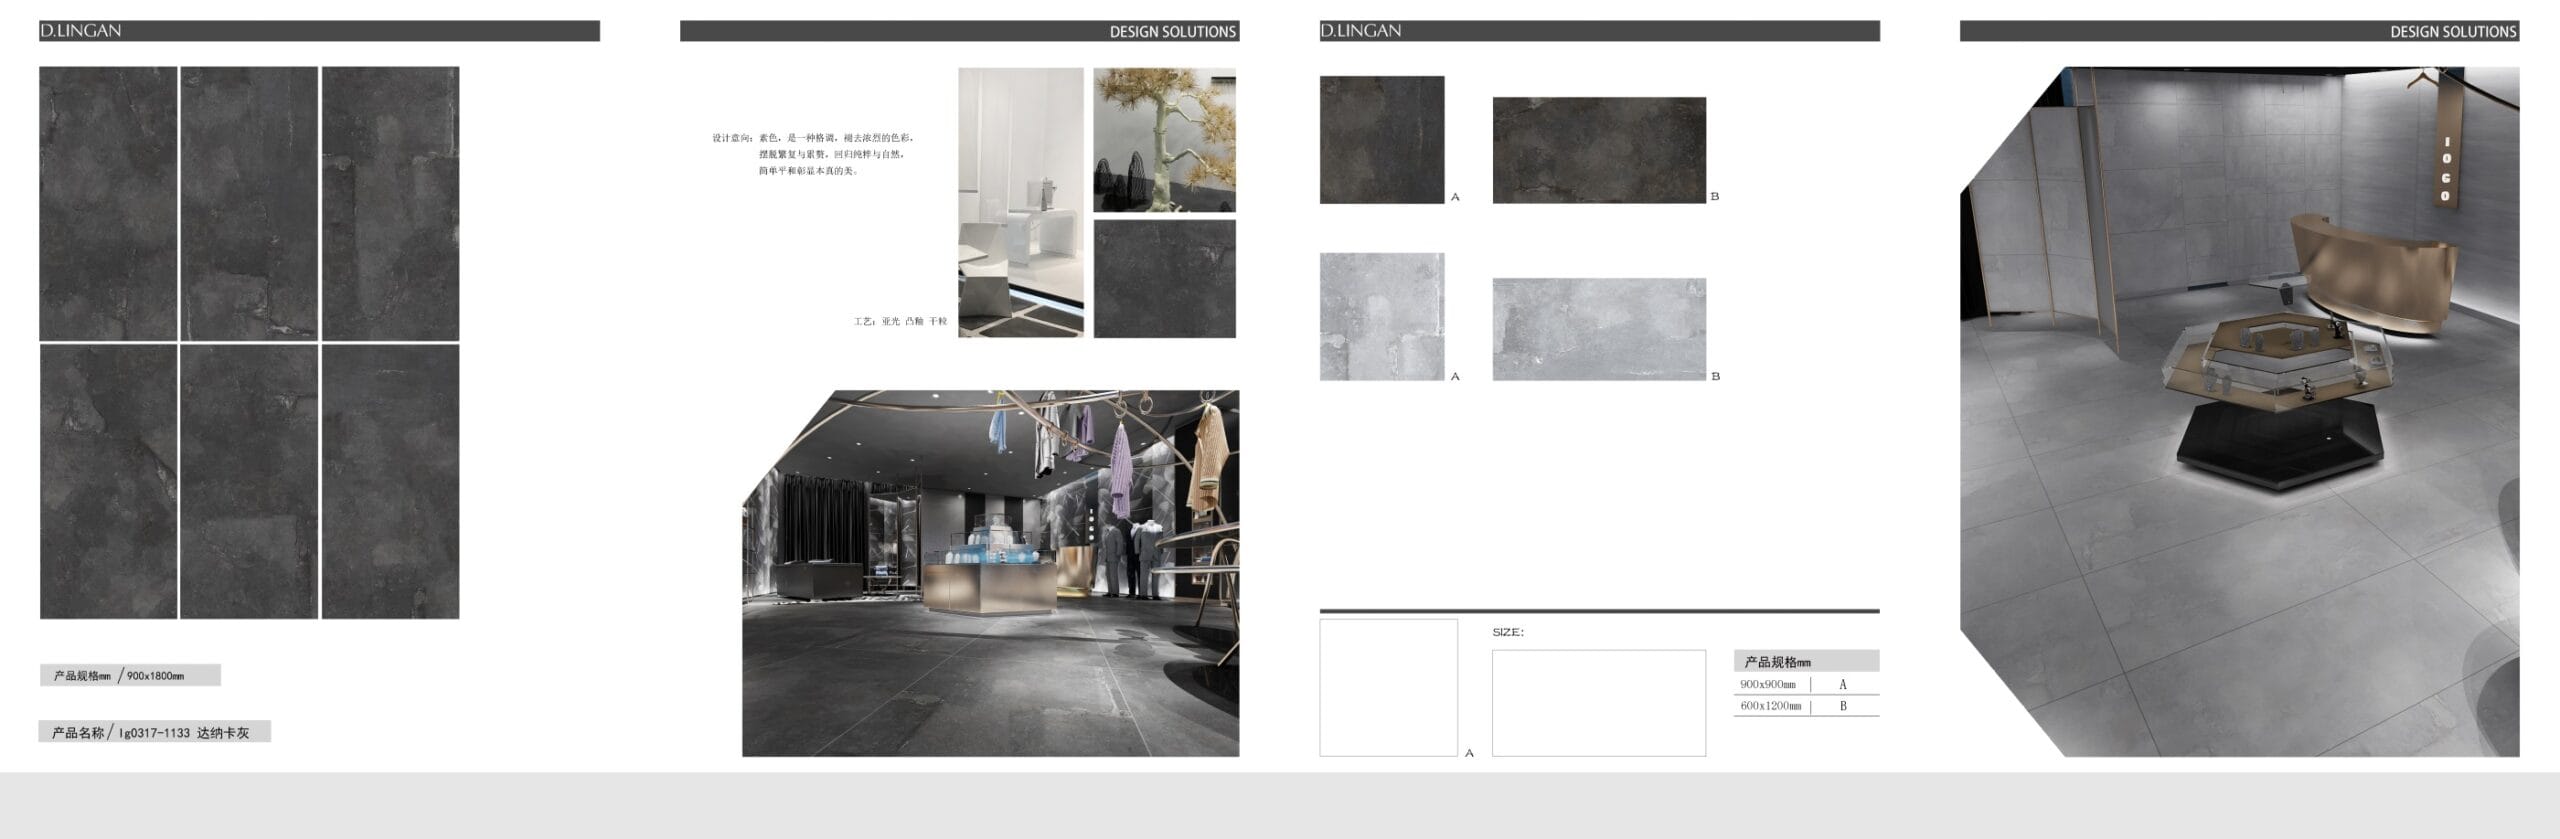This screenshot has height=839, width=2560.
Task: Click the 产品规格mm table header
Action: tap(1805, 662)
